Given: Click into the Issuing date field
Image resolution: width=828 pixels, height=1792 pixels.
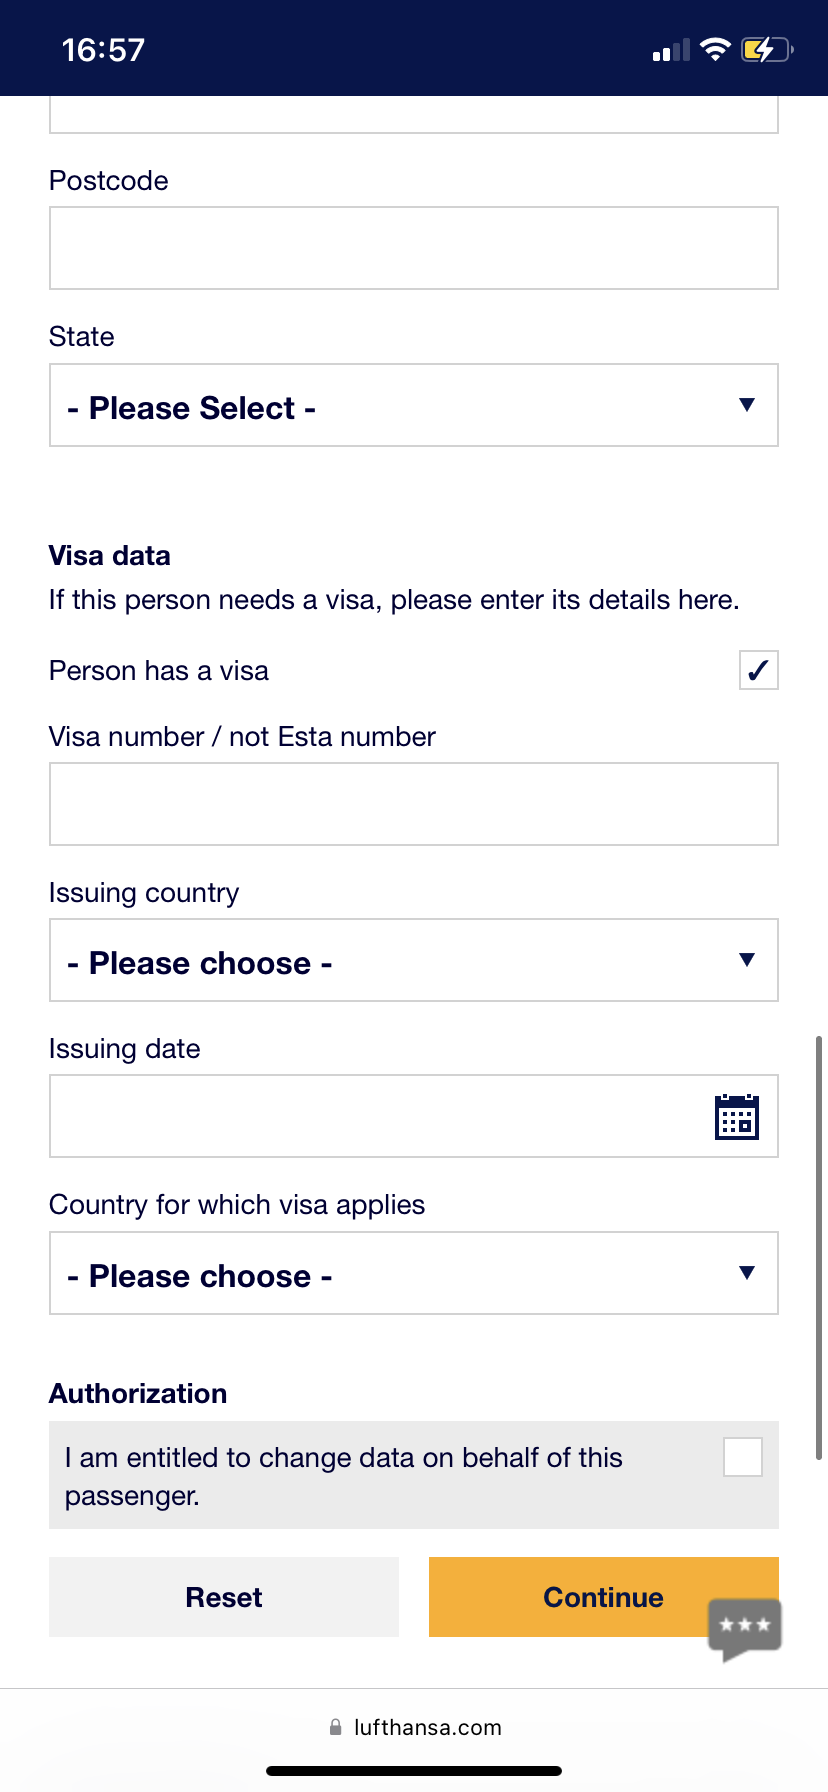Looking at the screenshot, I should pos(414,1116).
